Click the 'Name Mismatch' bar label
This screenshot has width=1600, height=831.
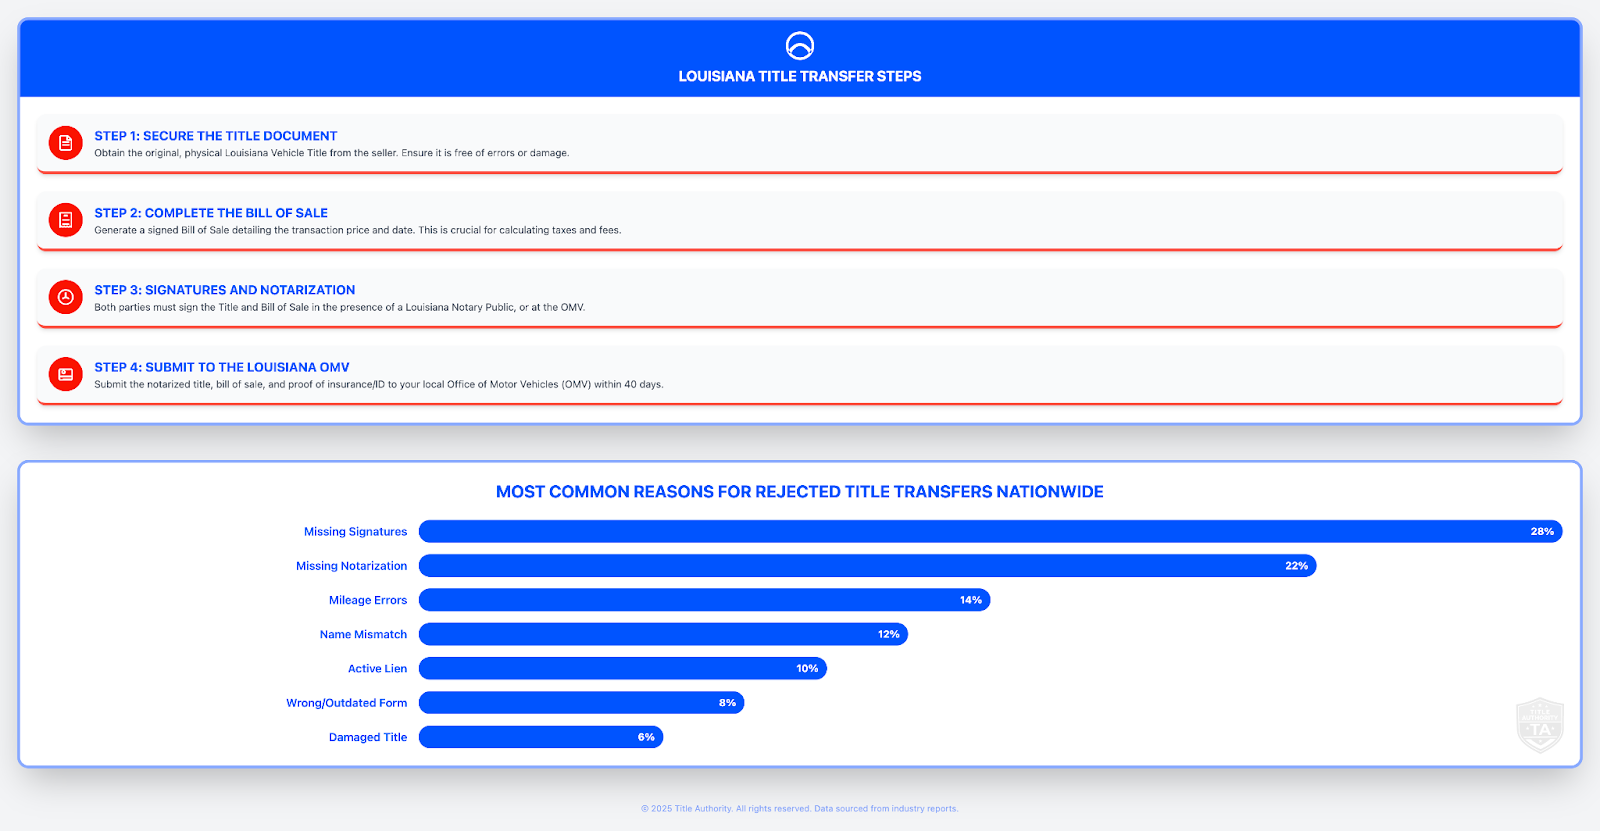pos(363,634)
